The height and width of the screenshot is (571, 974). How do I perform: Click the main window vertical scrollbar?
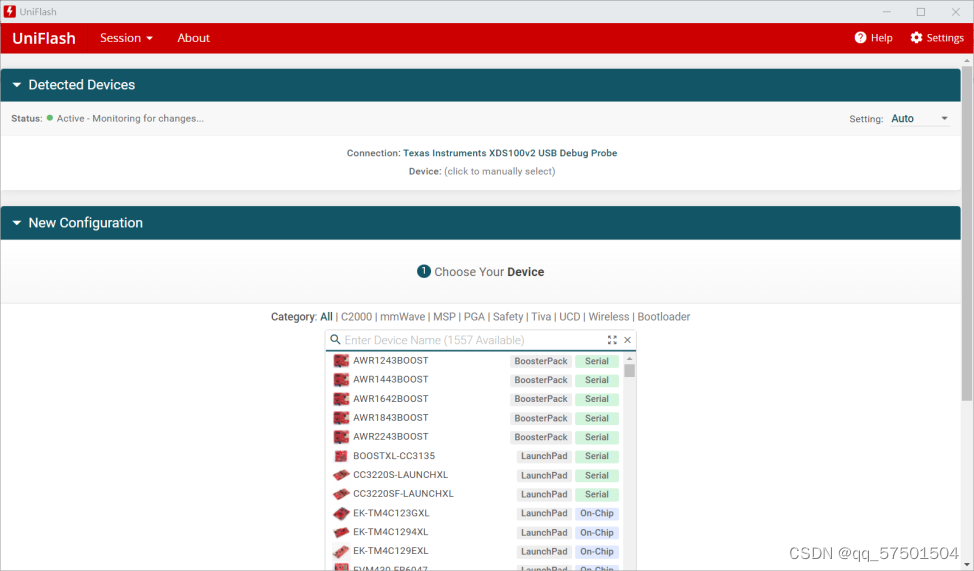coord(967,234)
